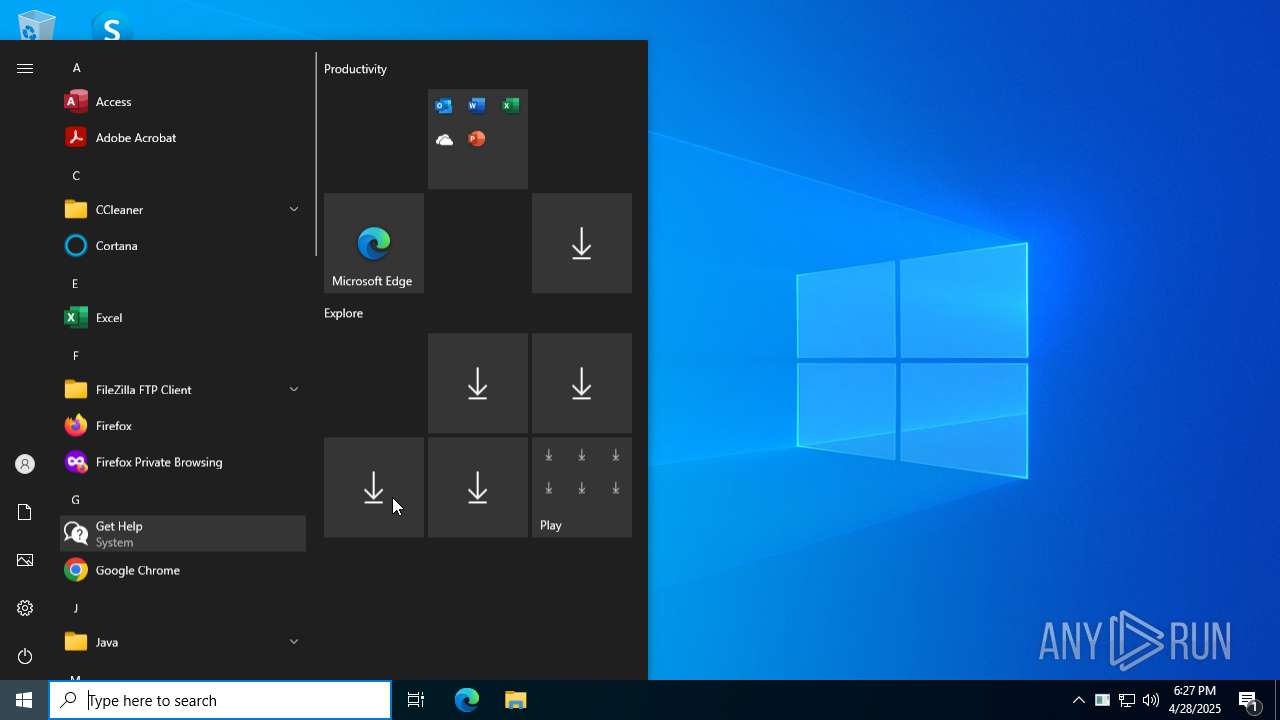
Task: Open Pictures from Start sidebar
Action: click(x=25, y=560)
